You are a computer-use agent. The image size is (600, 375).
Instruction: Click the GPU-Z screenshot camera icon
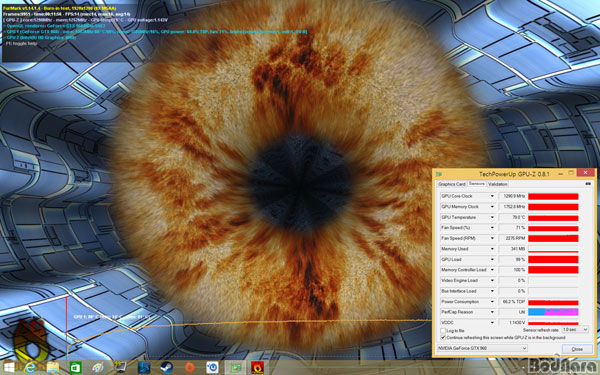588,184
